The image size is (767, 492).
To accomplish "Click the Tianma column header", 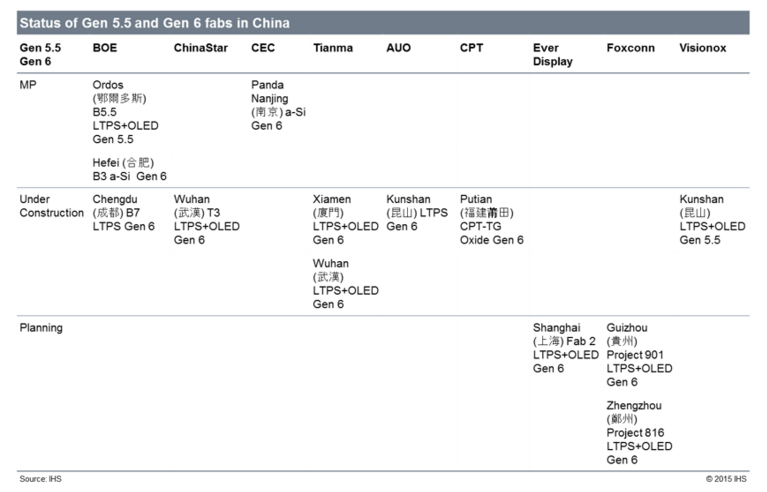I will (x=333, y=48).
